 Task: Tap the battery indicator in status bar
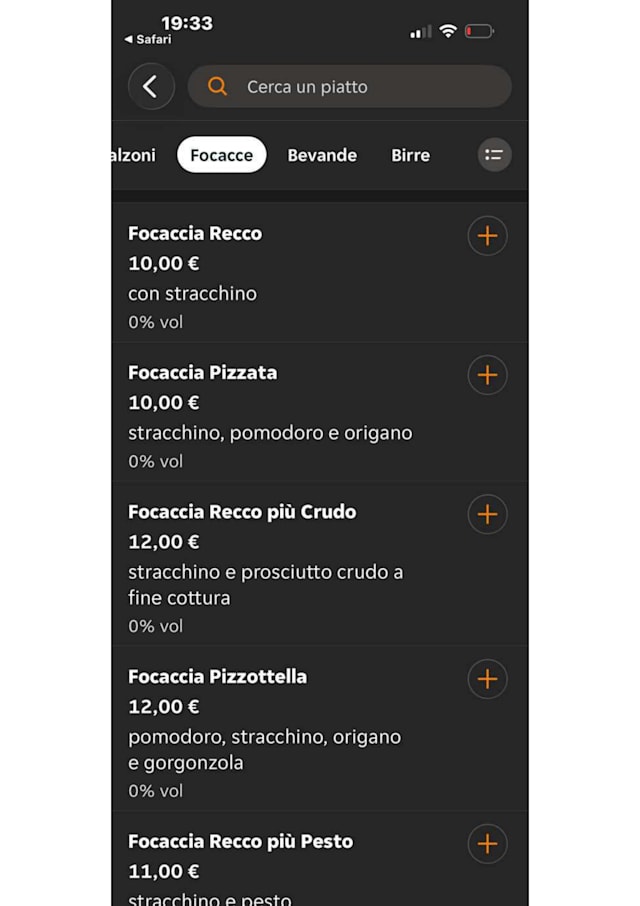(x=478, y=31)
